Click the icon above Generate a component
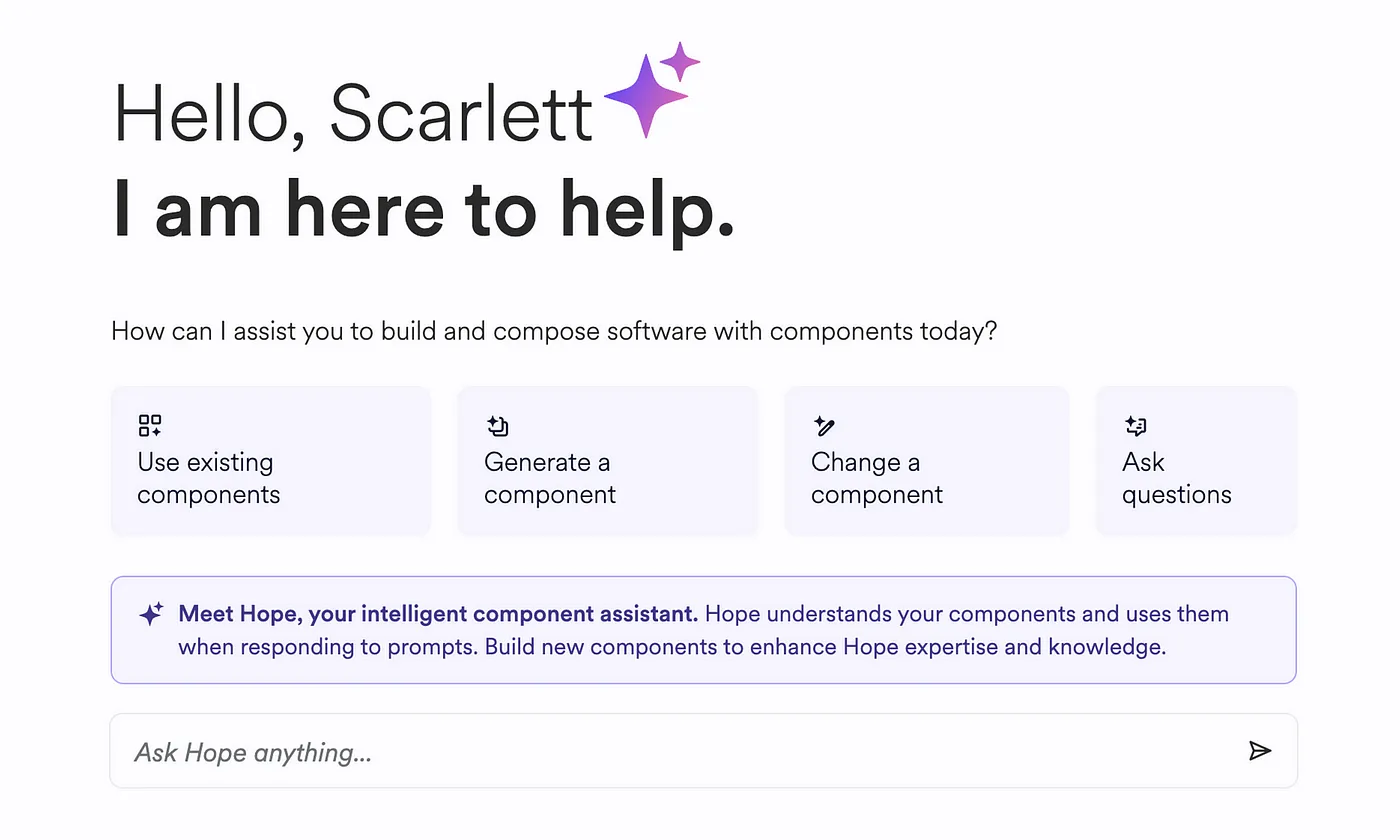The width and height of the screenshot is (1400, 840). coord(497,426)
